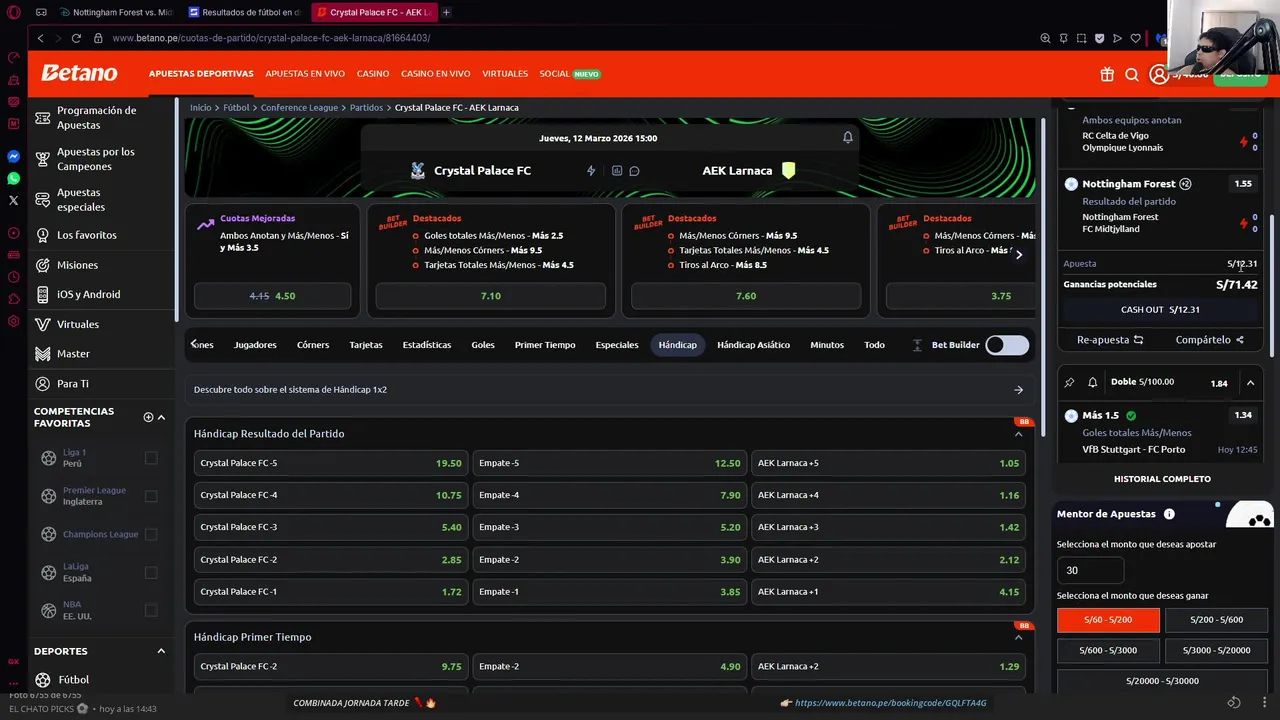Open Historial Completo link
This screenshot has height=720, width=1280.
pos(1162,479)
